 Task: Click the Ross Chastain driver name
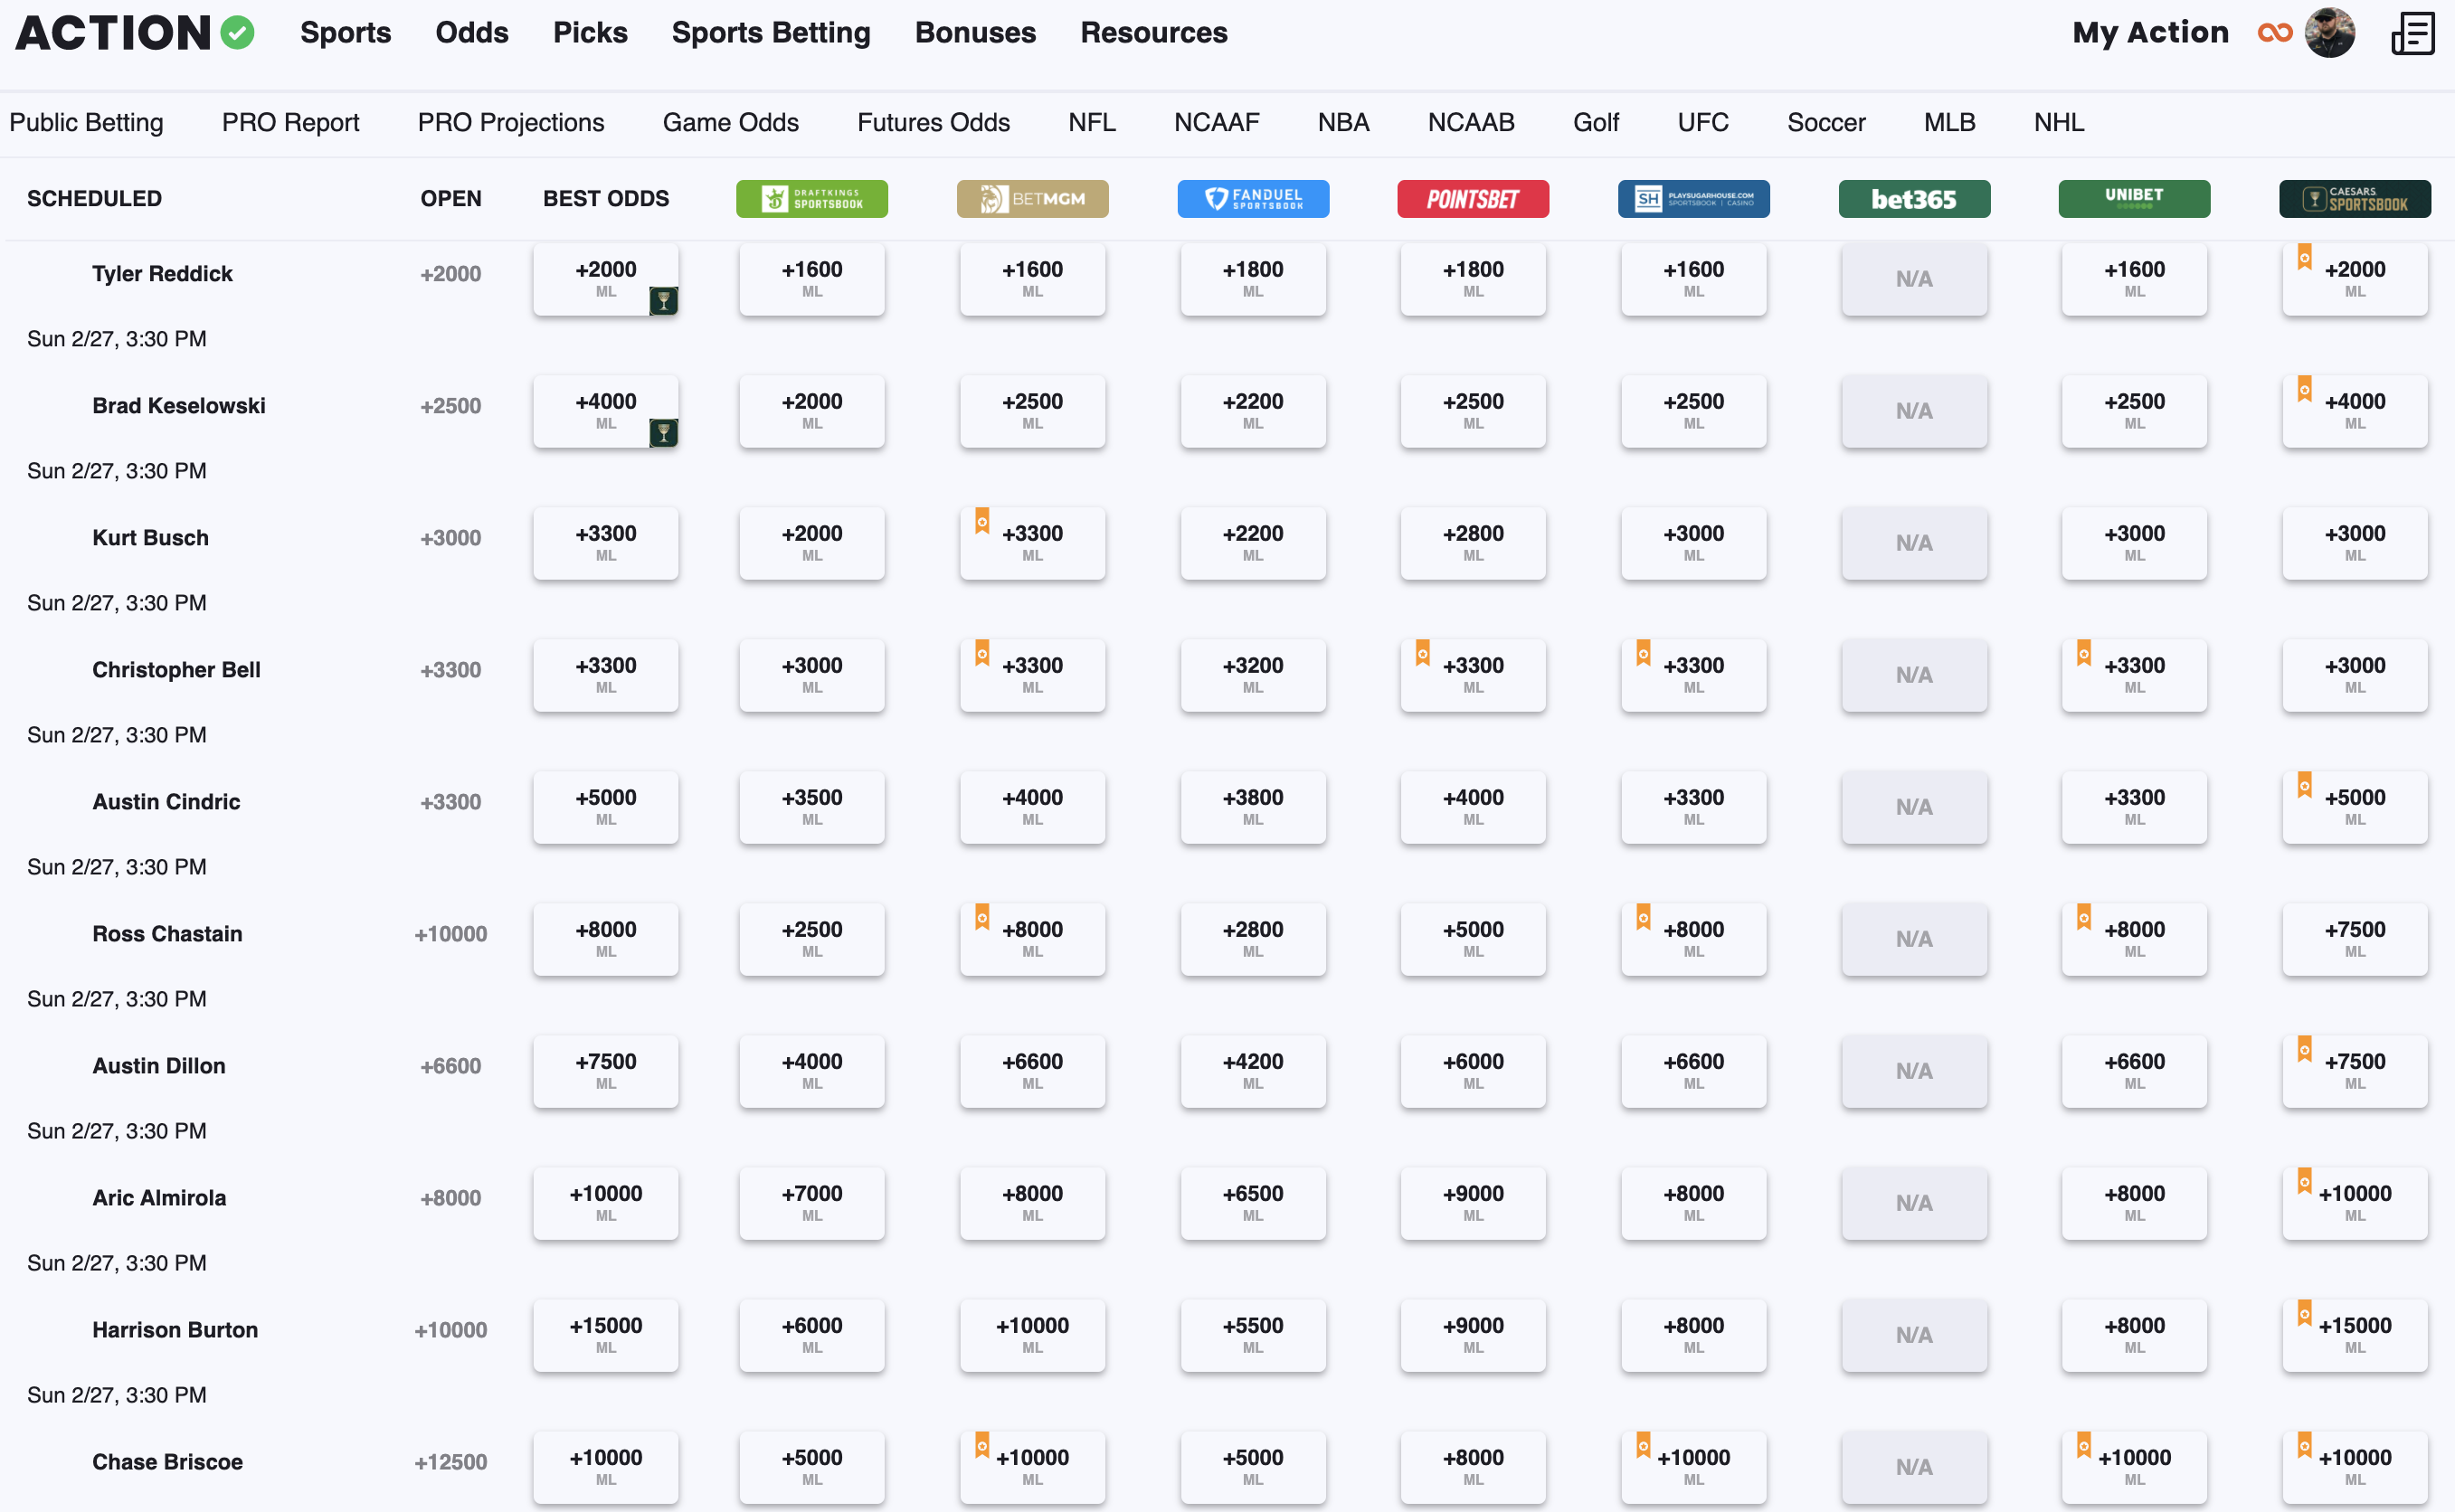167,933
